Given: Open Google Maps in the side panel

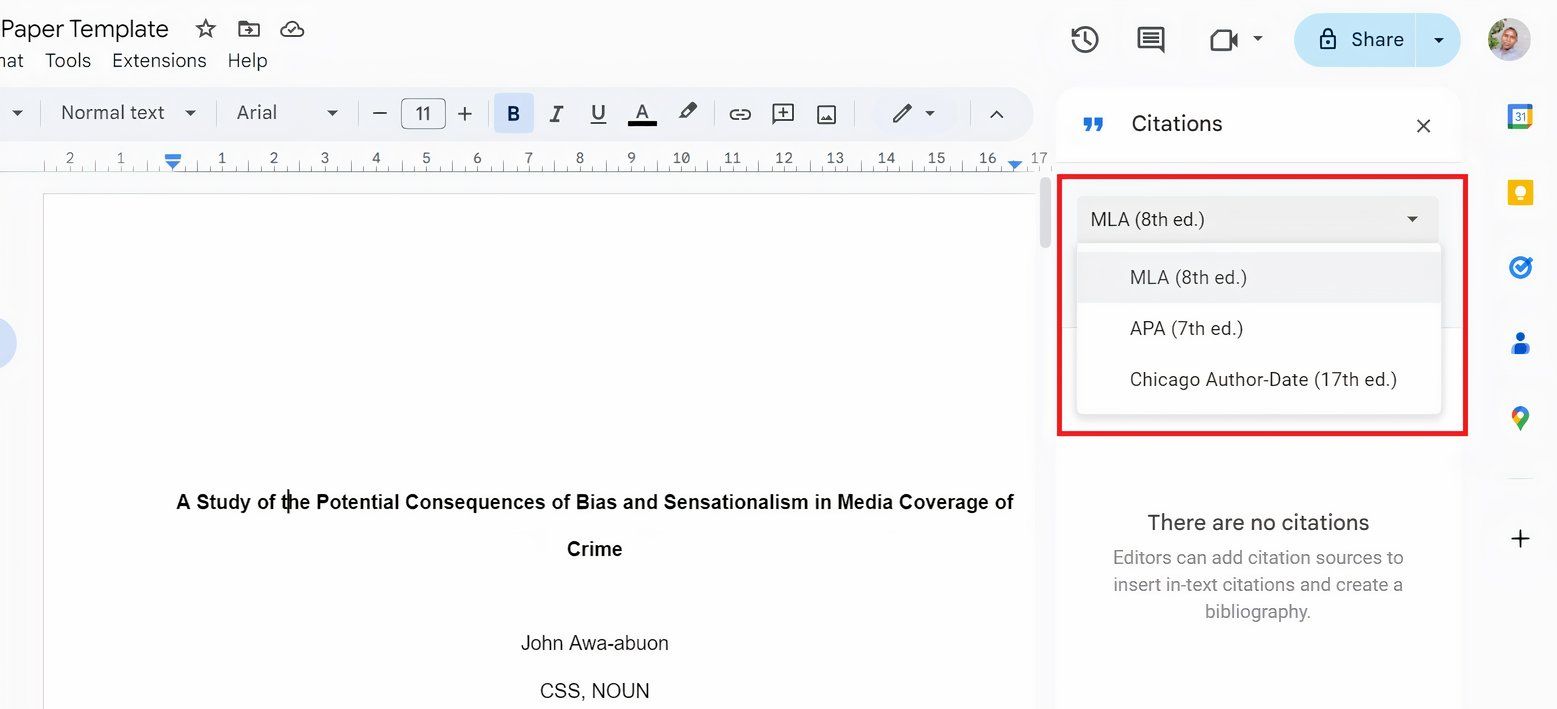Looking at the screenshot, I should pos(1520,418).
